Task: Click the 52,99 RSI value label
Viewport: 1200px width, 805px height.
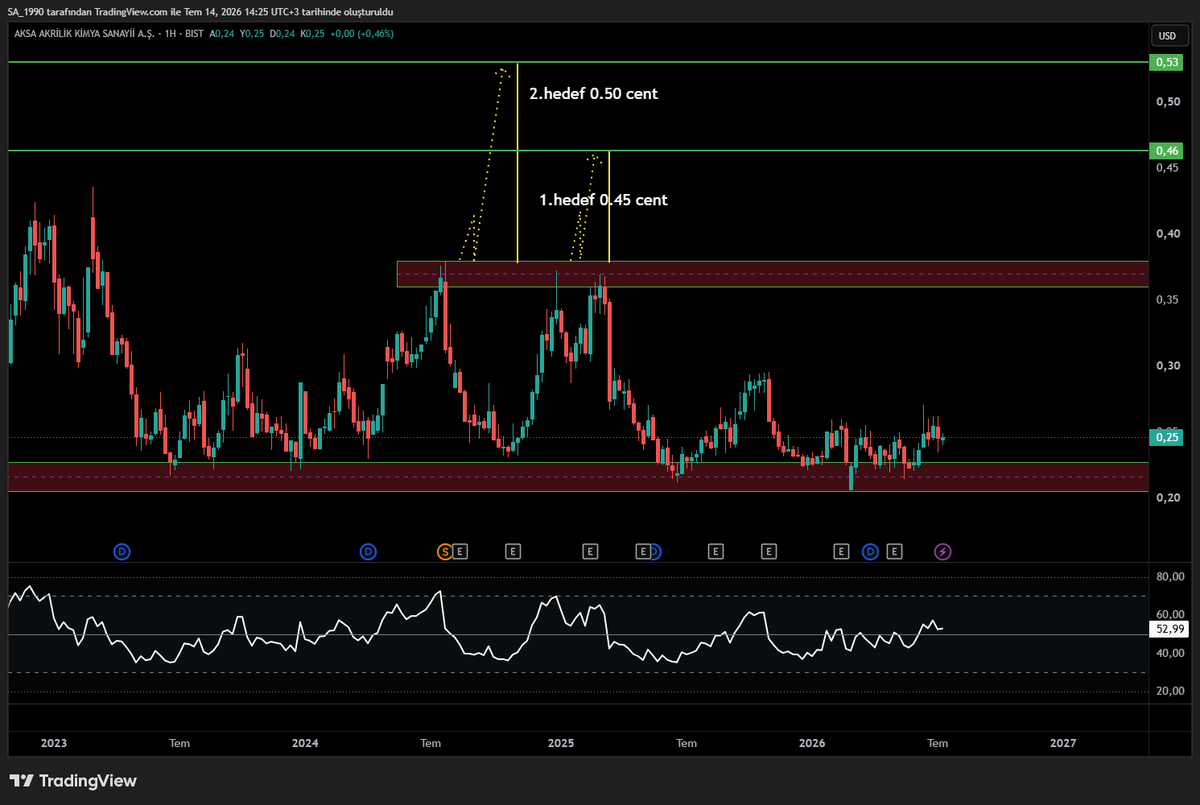Action: point(1171,630)
